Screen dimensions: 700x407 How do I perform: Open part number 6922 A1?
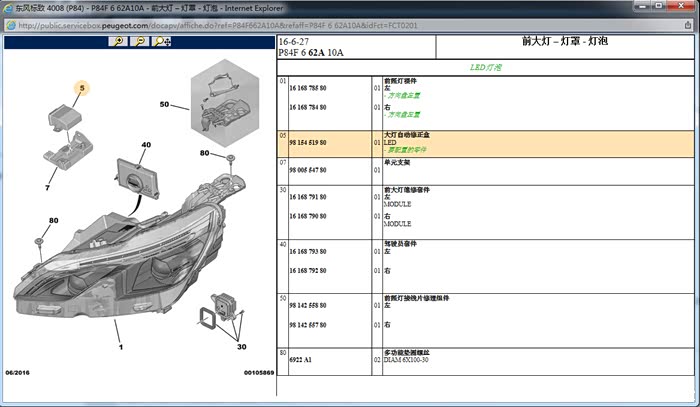[x=300, y=359]
